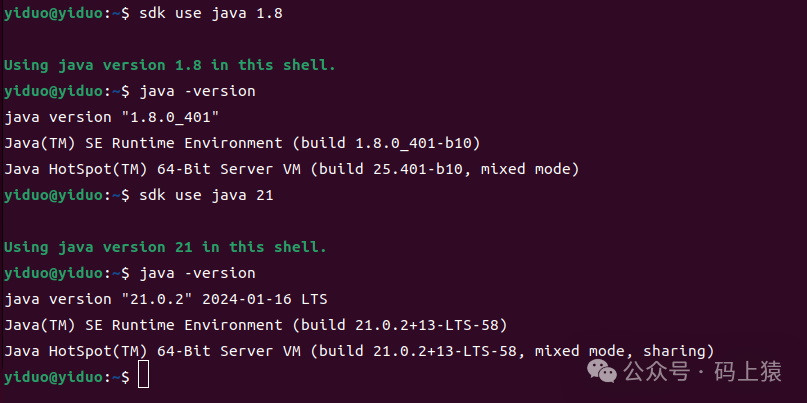Screen dimensions: 807x403
Task: Click the yiduo@yiduo prompt on the first line
Action: pos(54,14)
